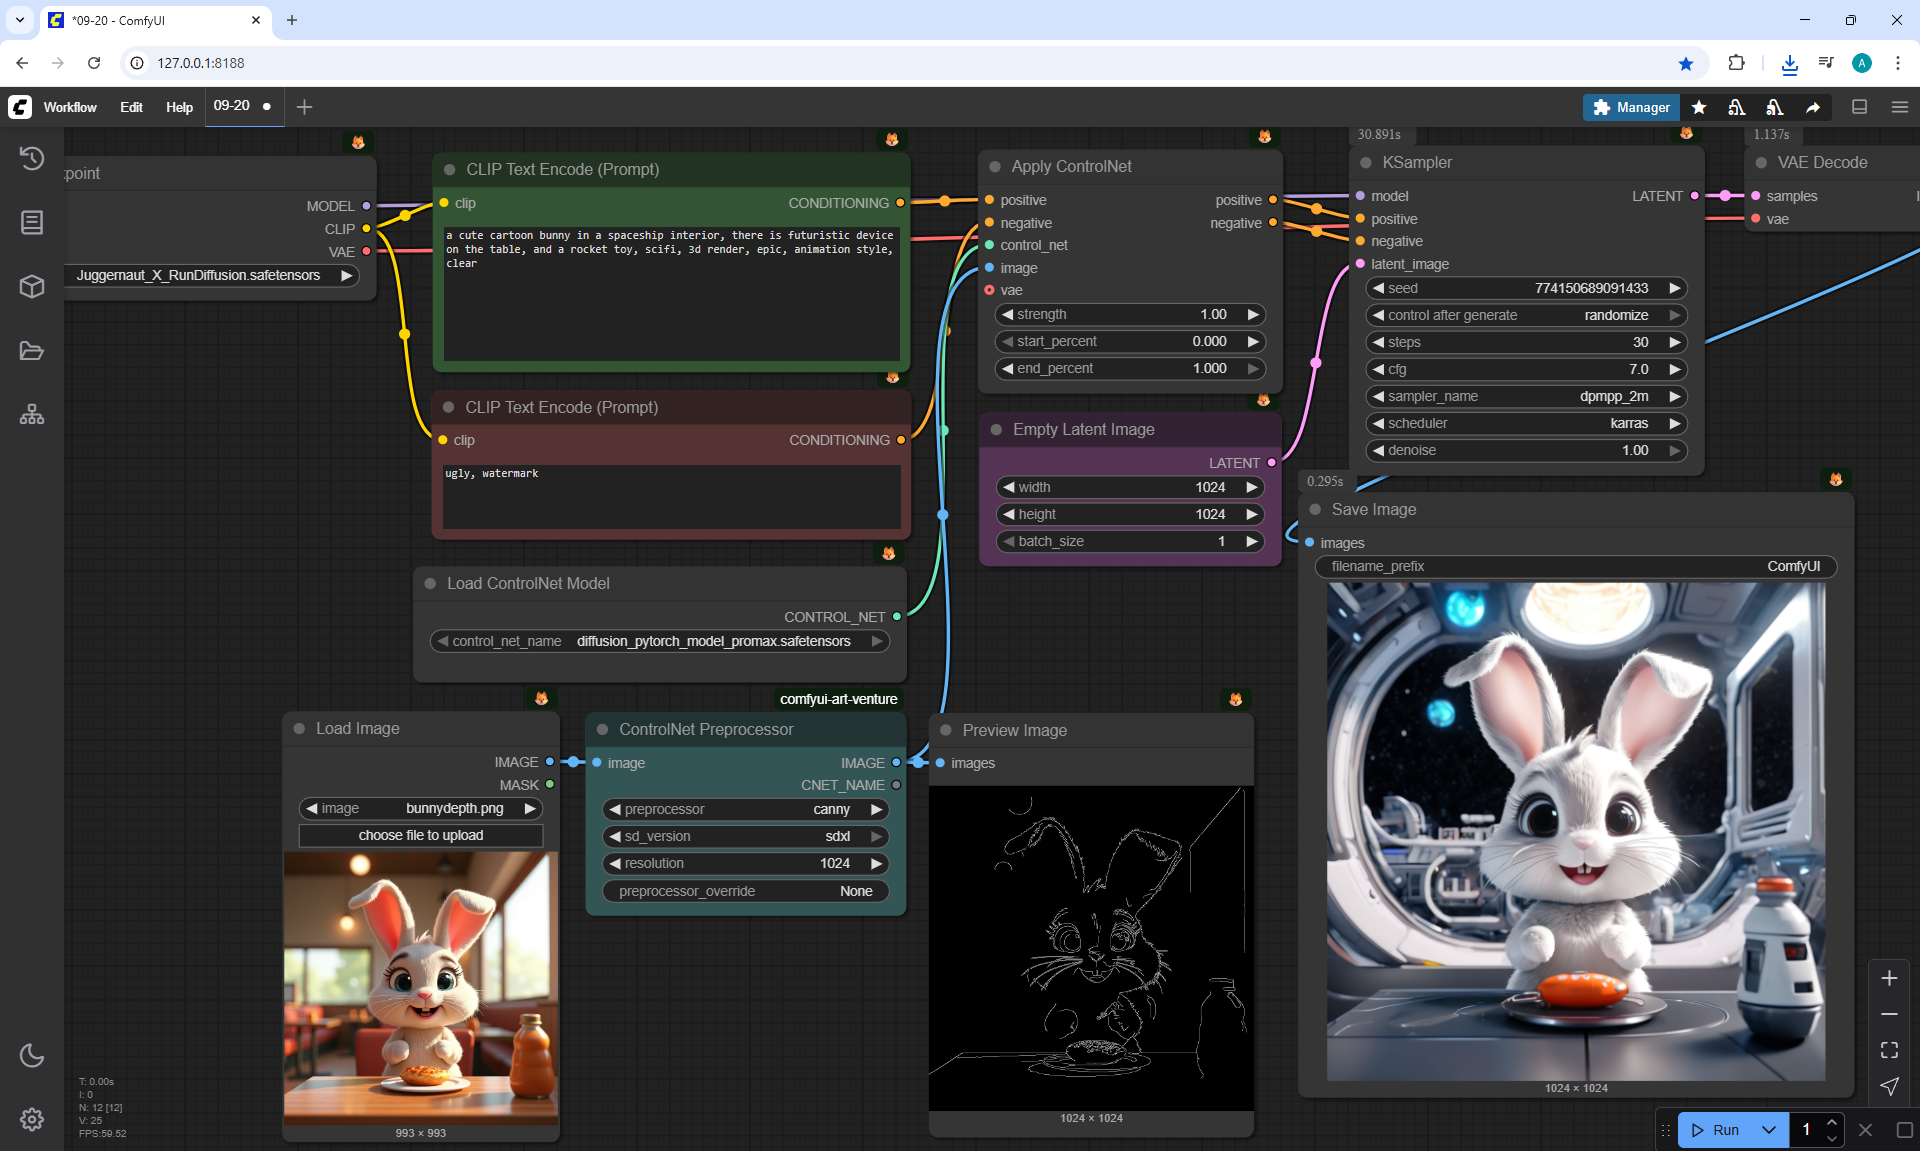
Task: Toggle dark theme moon icon
Action: pos(32,1055)
